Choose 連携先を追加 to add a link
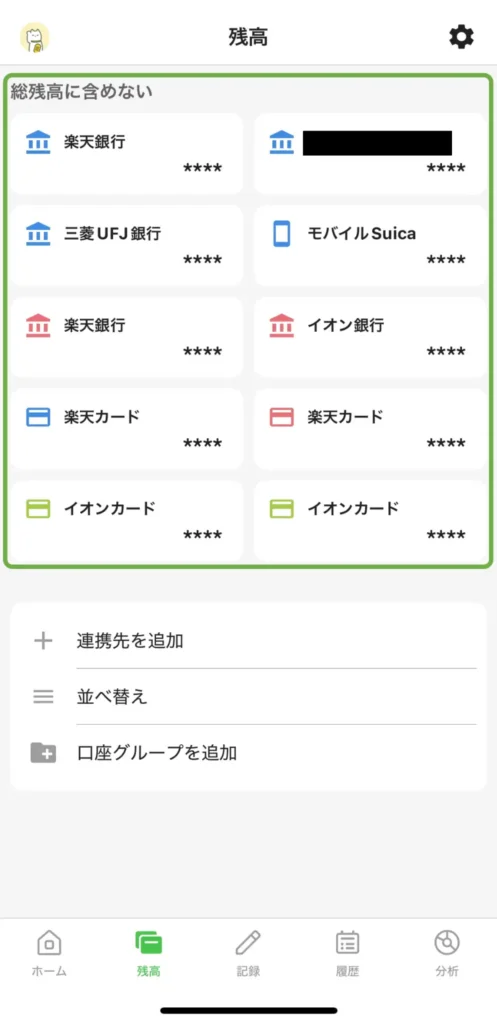497x1024 pixels. 130,641
